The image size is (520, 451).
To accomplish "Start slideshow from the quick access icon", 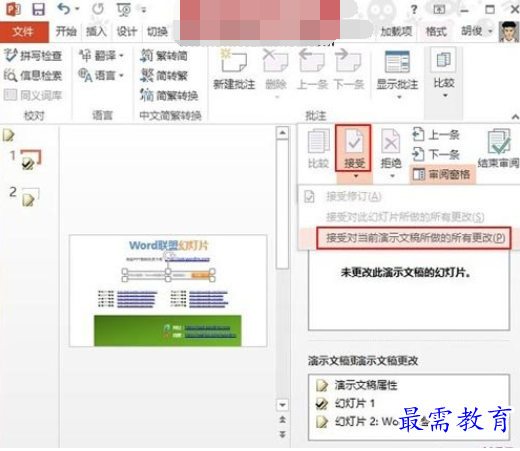I will [x=124, y=9].
